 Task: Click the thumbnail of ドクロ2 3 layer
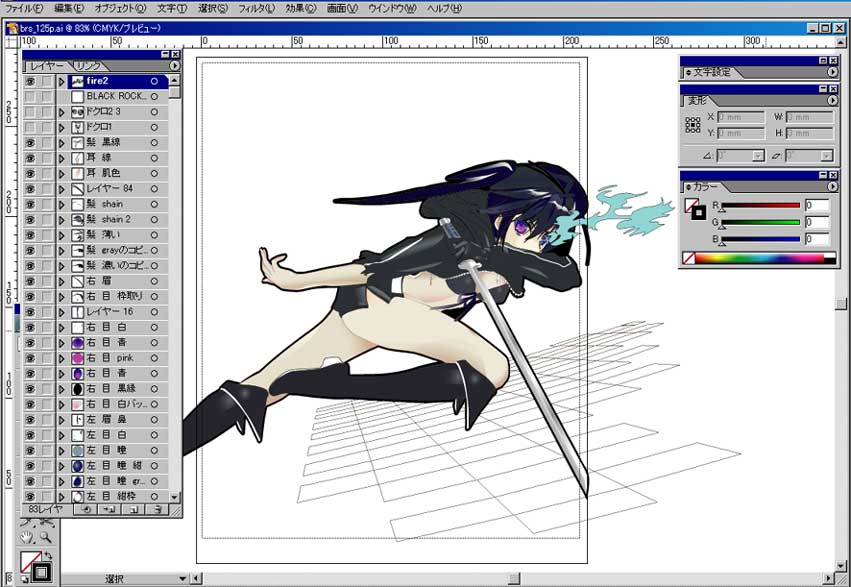coord(78,112)
